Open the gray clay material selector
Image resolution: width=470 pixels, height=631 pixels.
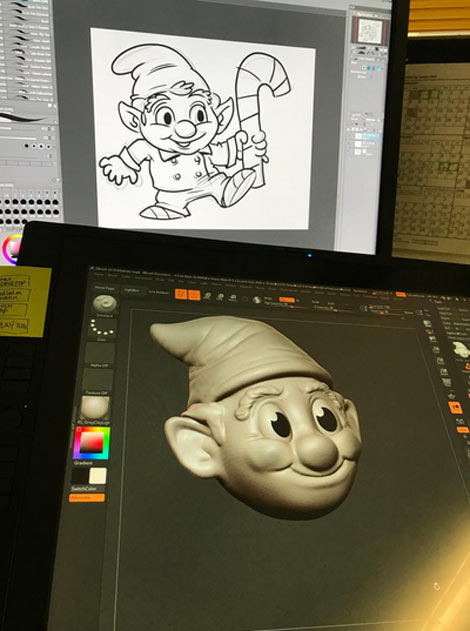pos(95,408)
